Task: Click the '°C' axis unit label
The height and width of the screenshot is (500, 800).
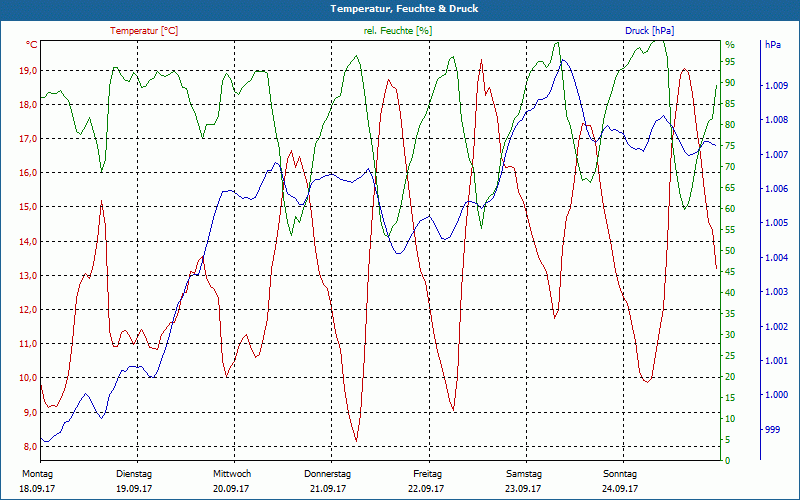Action: point(31,45)
